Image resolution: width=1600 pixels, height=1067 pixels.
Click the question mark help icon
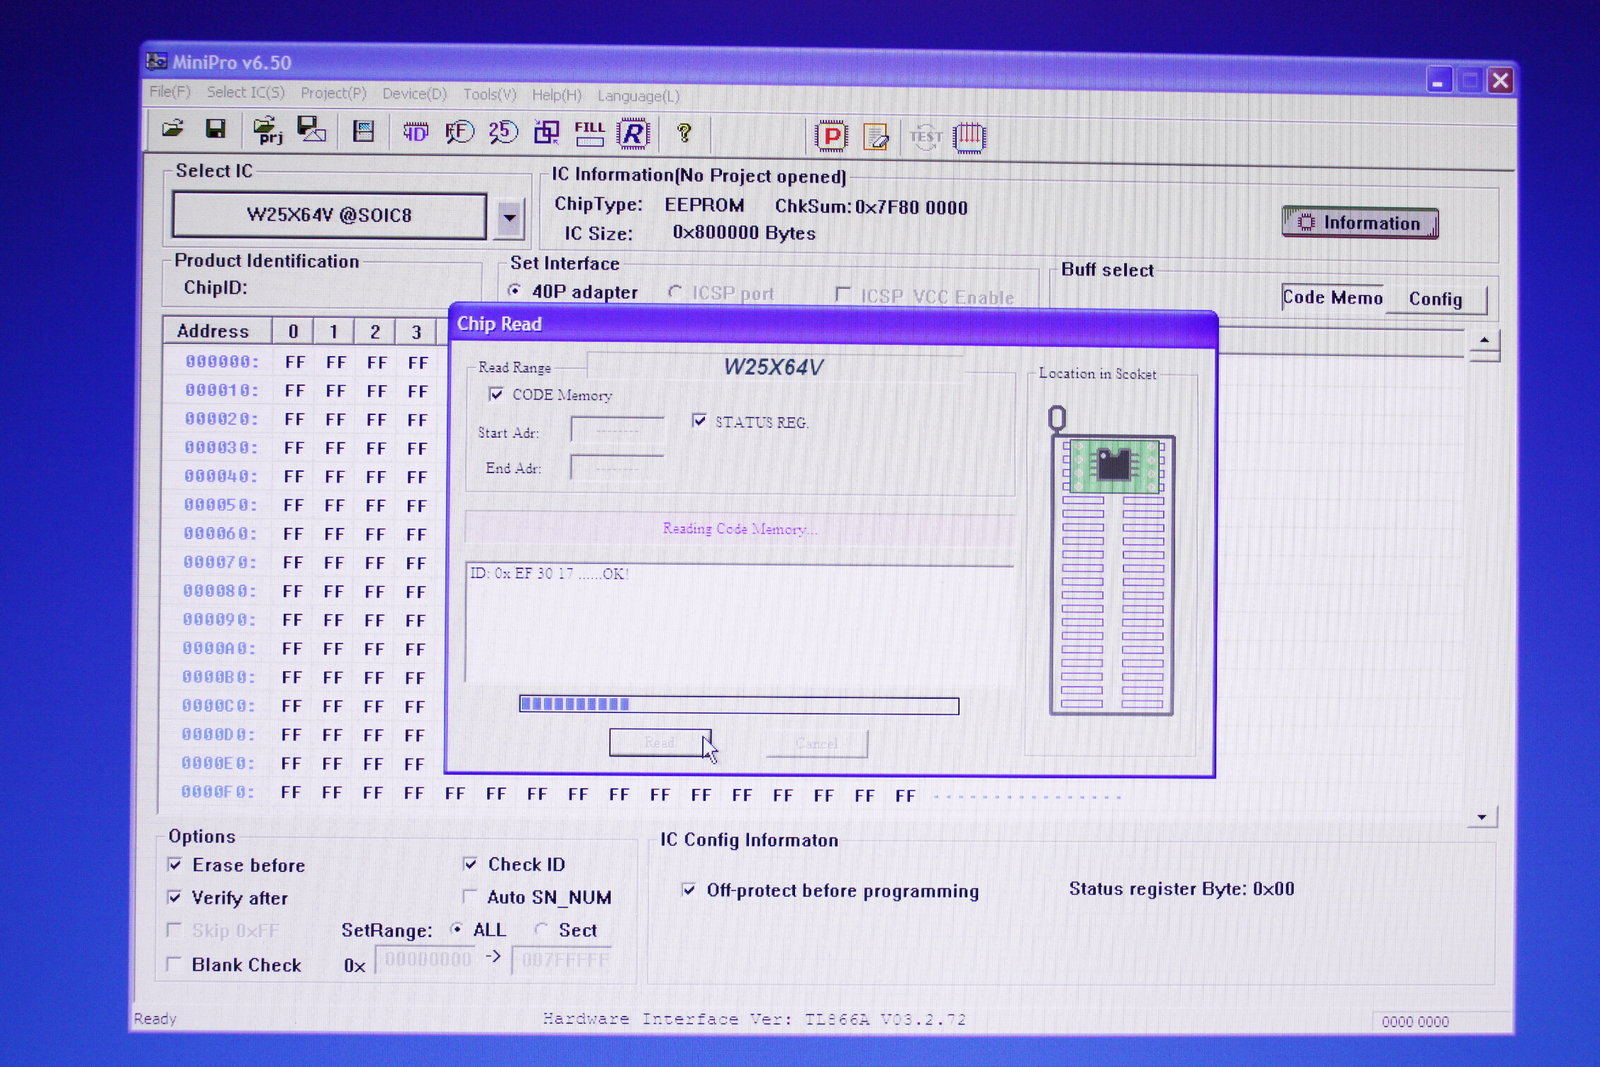684,133
